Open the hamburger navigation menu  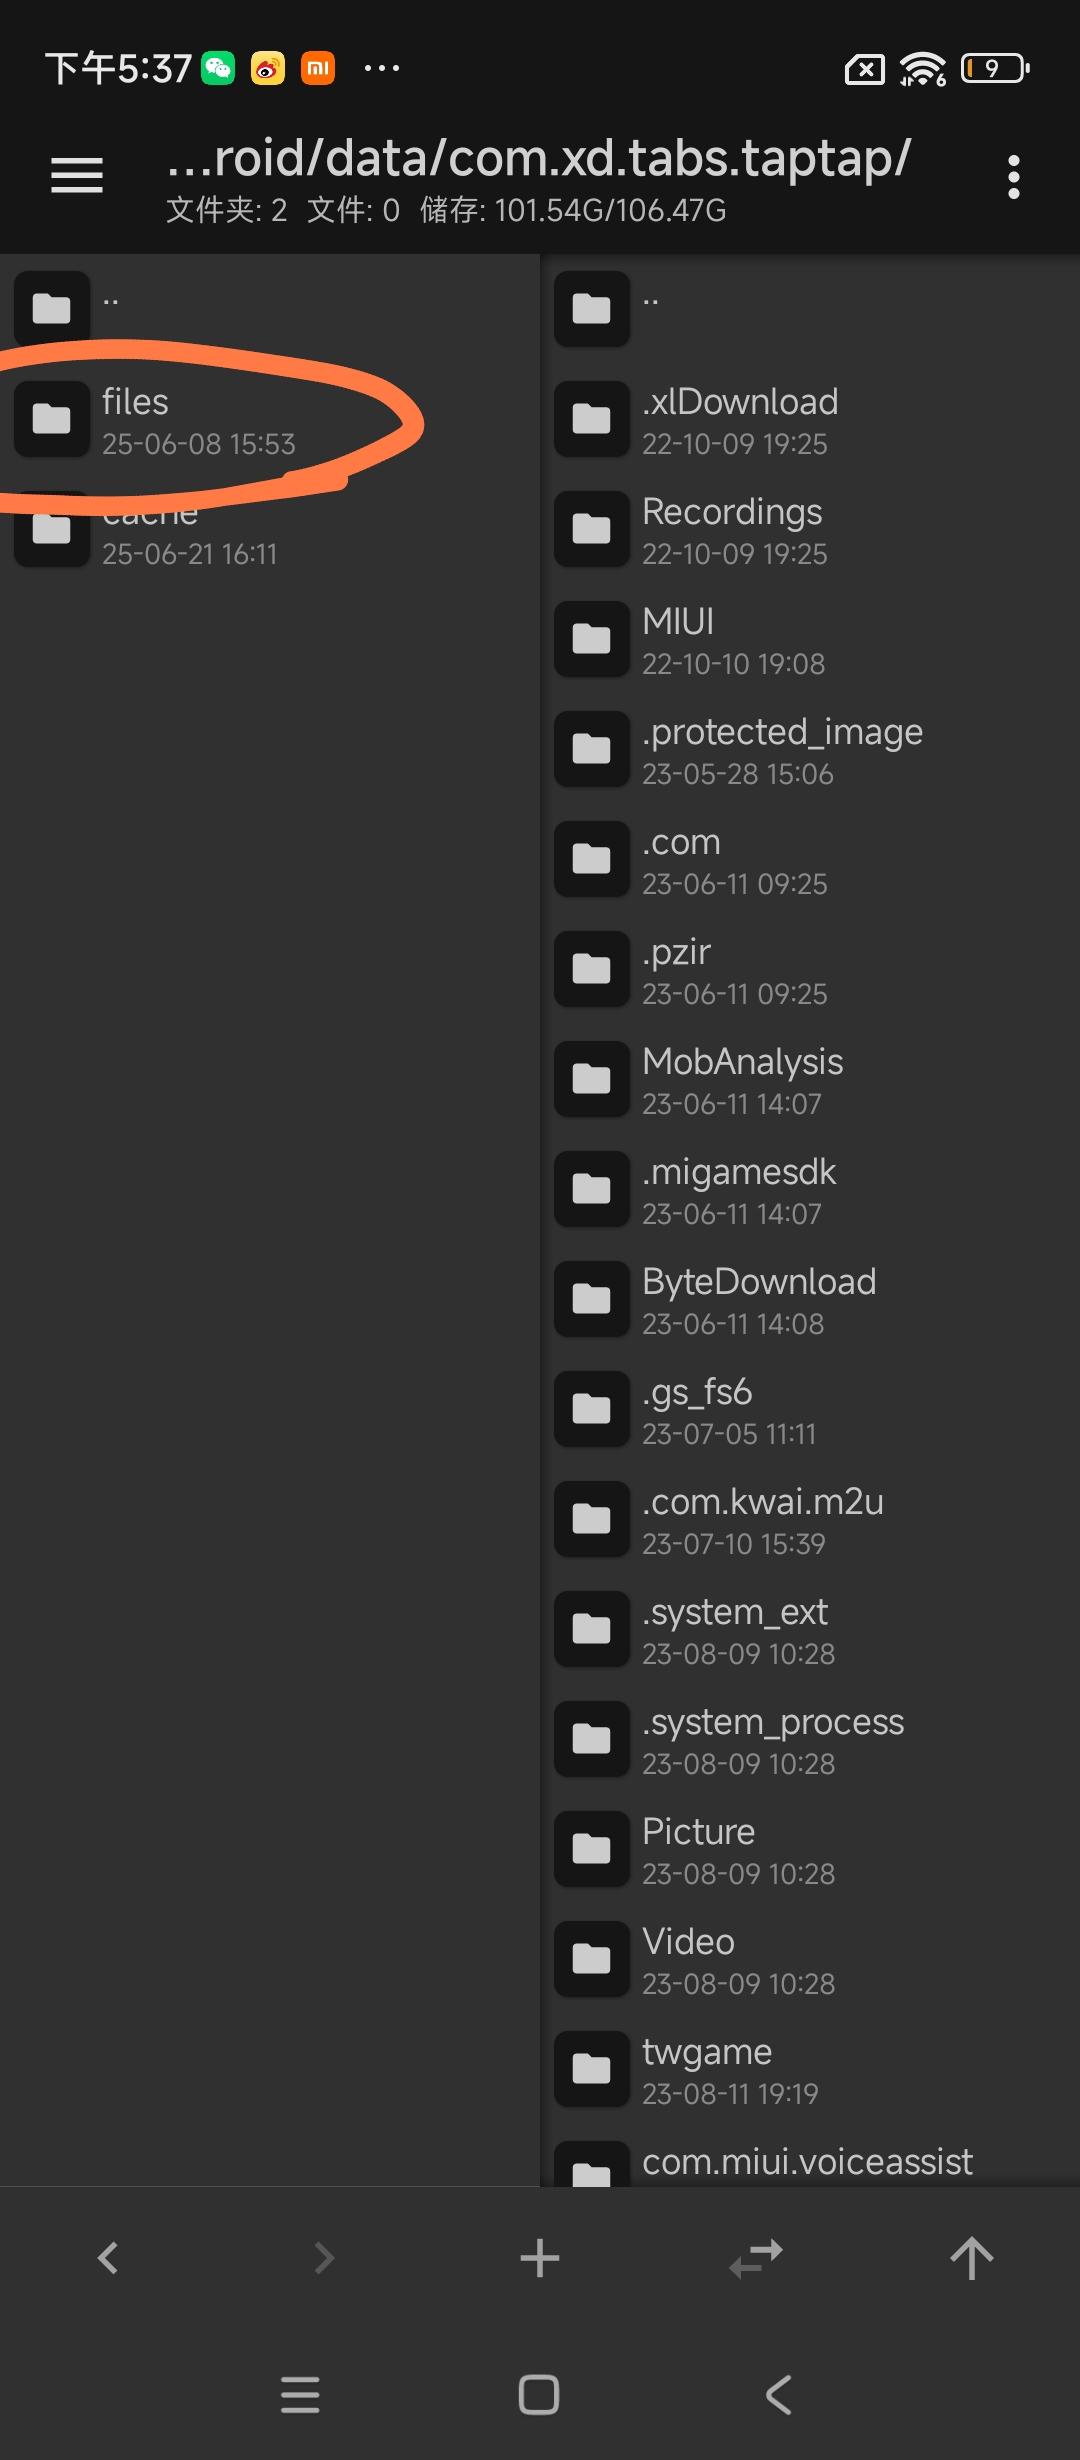(77, 175)
